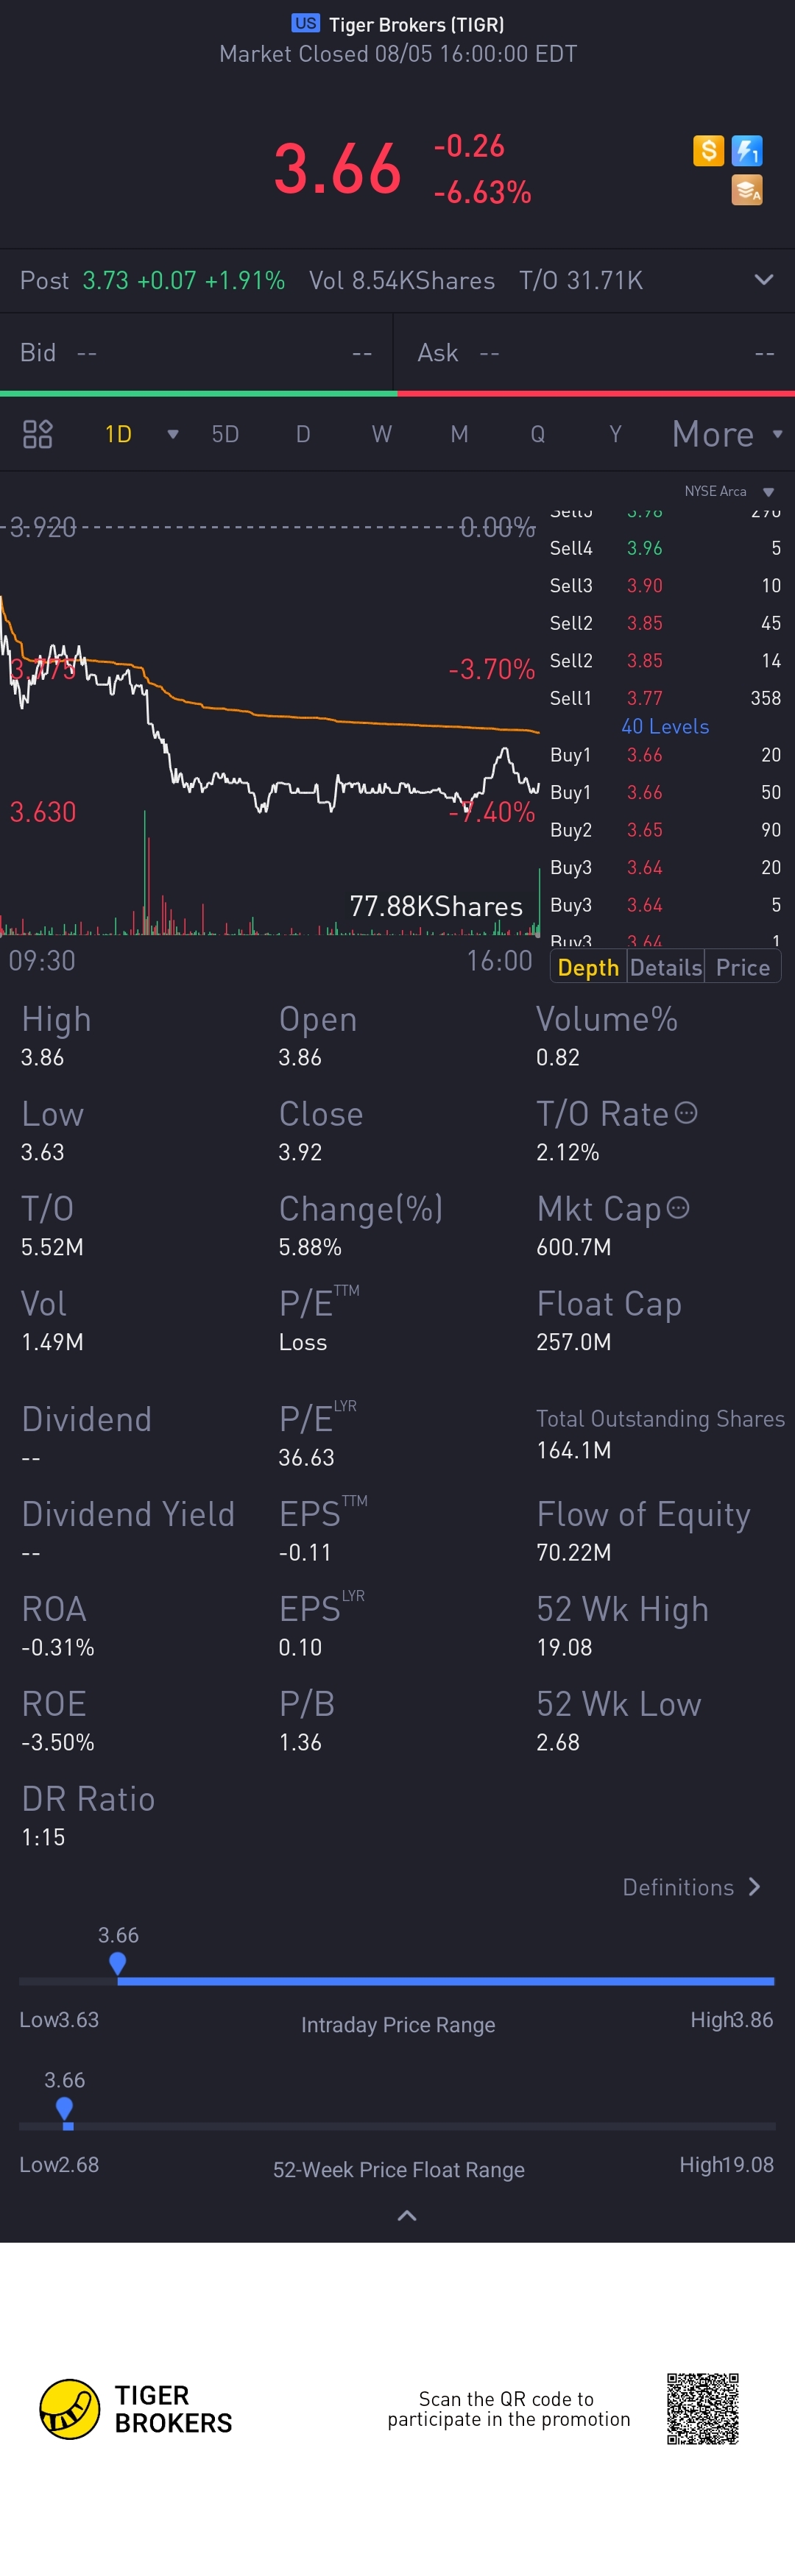Tap the tan stacked-layers icon

747,190
